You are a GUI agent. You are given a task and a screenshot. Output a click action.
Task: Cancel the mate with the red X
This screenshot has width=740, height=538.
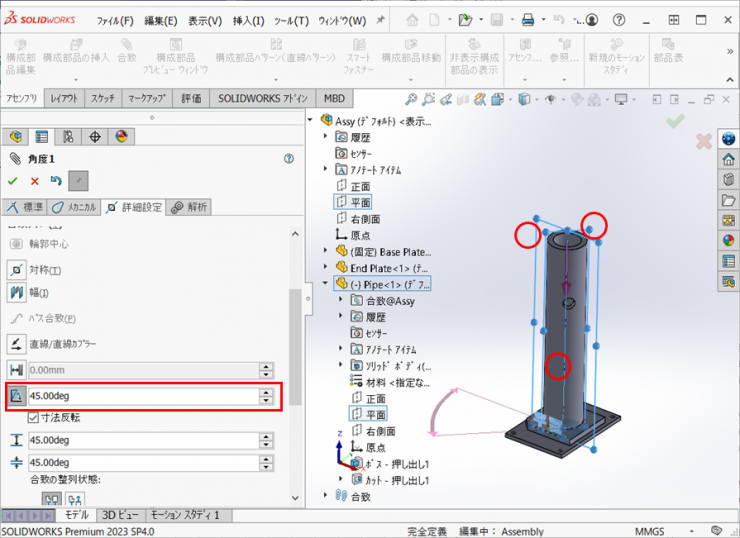tap(35, 181)
